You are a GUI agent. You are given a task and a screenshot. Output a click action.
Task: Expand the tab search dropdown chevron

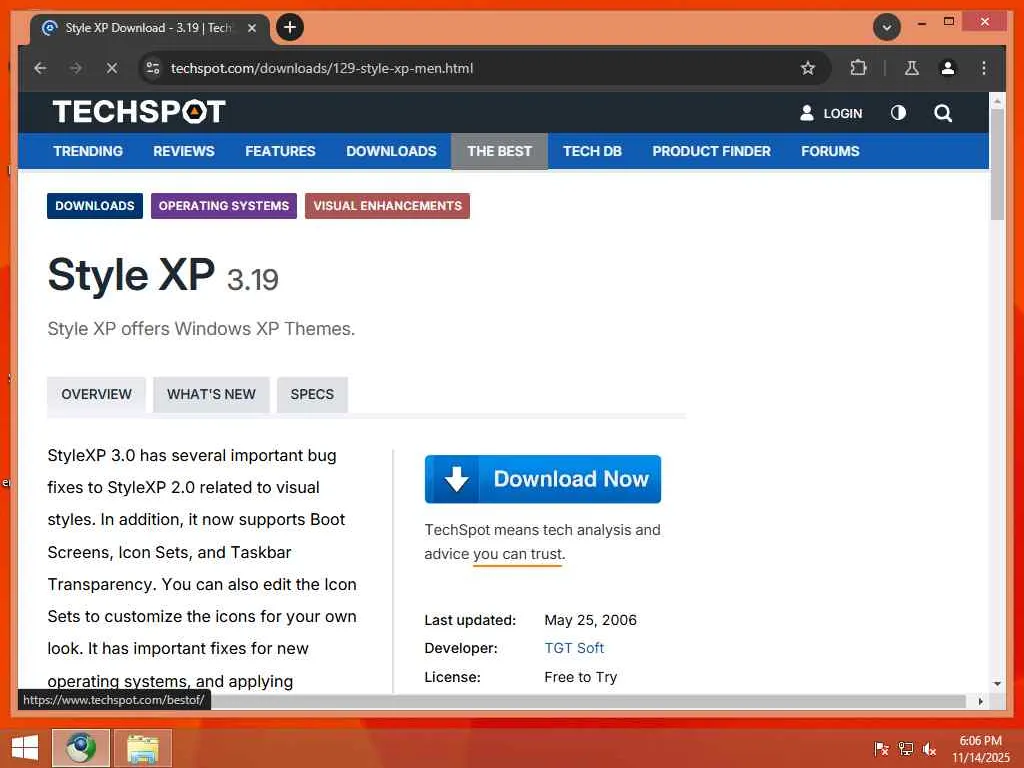pyautogui.click(x=886, y=27)
